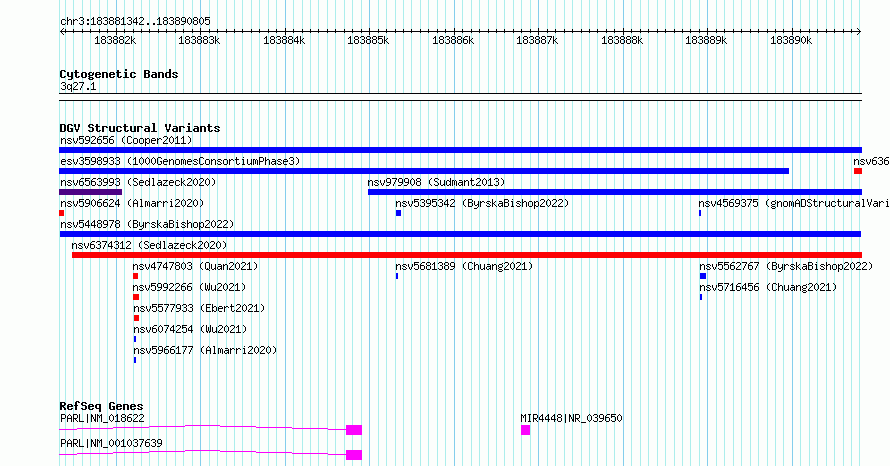This screenshot has width=890, height=466.
Task: Select the blue bar under nsv979908
Action: [x=615, y=192]
